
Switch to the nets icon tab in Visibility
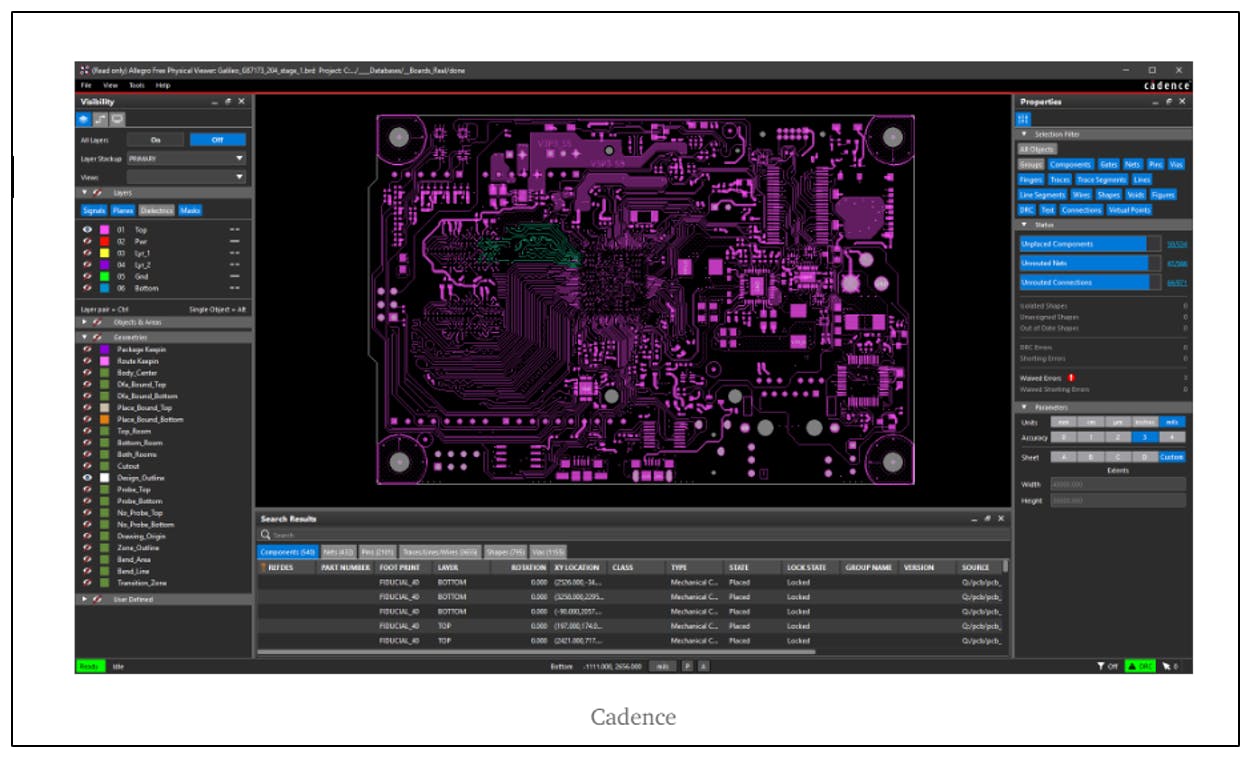pos(102,119)
